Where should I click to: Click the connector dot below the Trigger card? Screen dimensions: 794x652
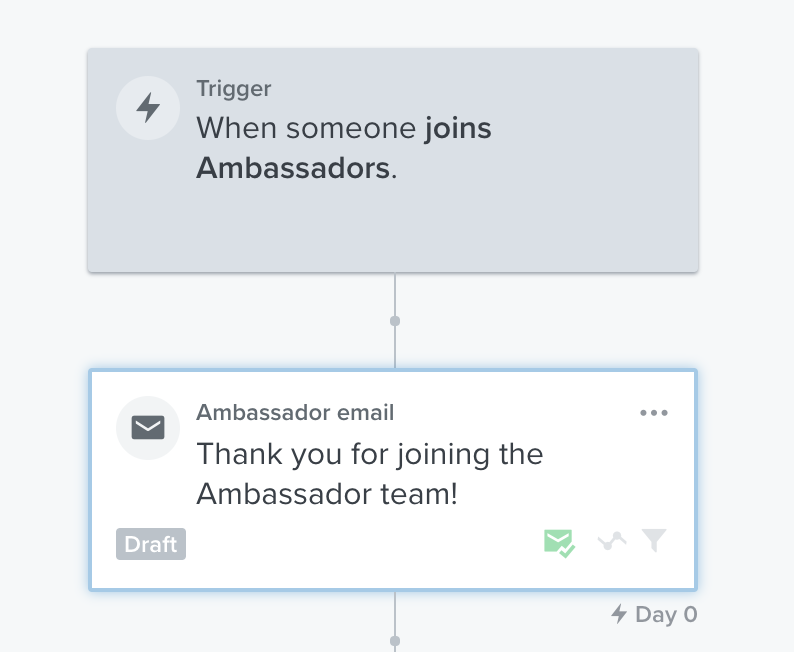(395, 321)
